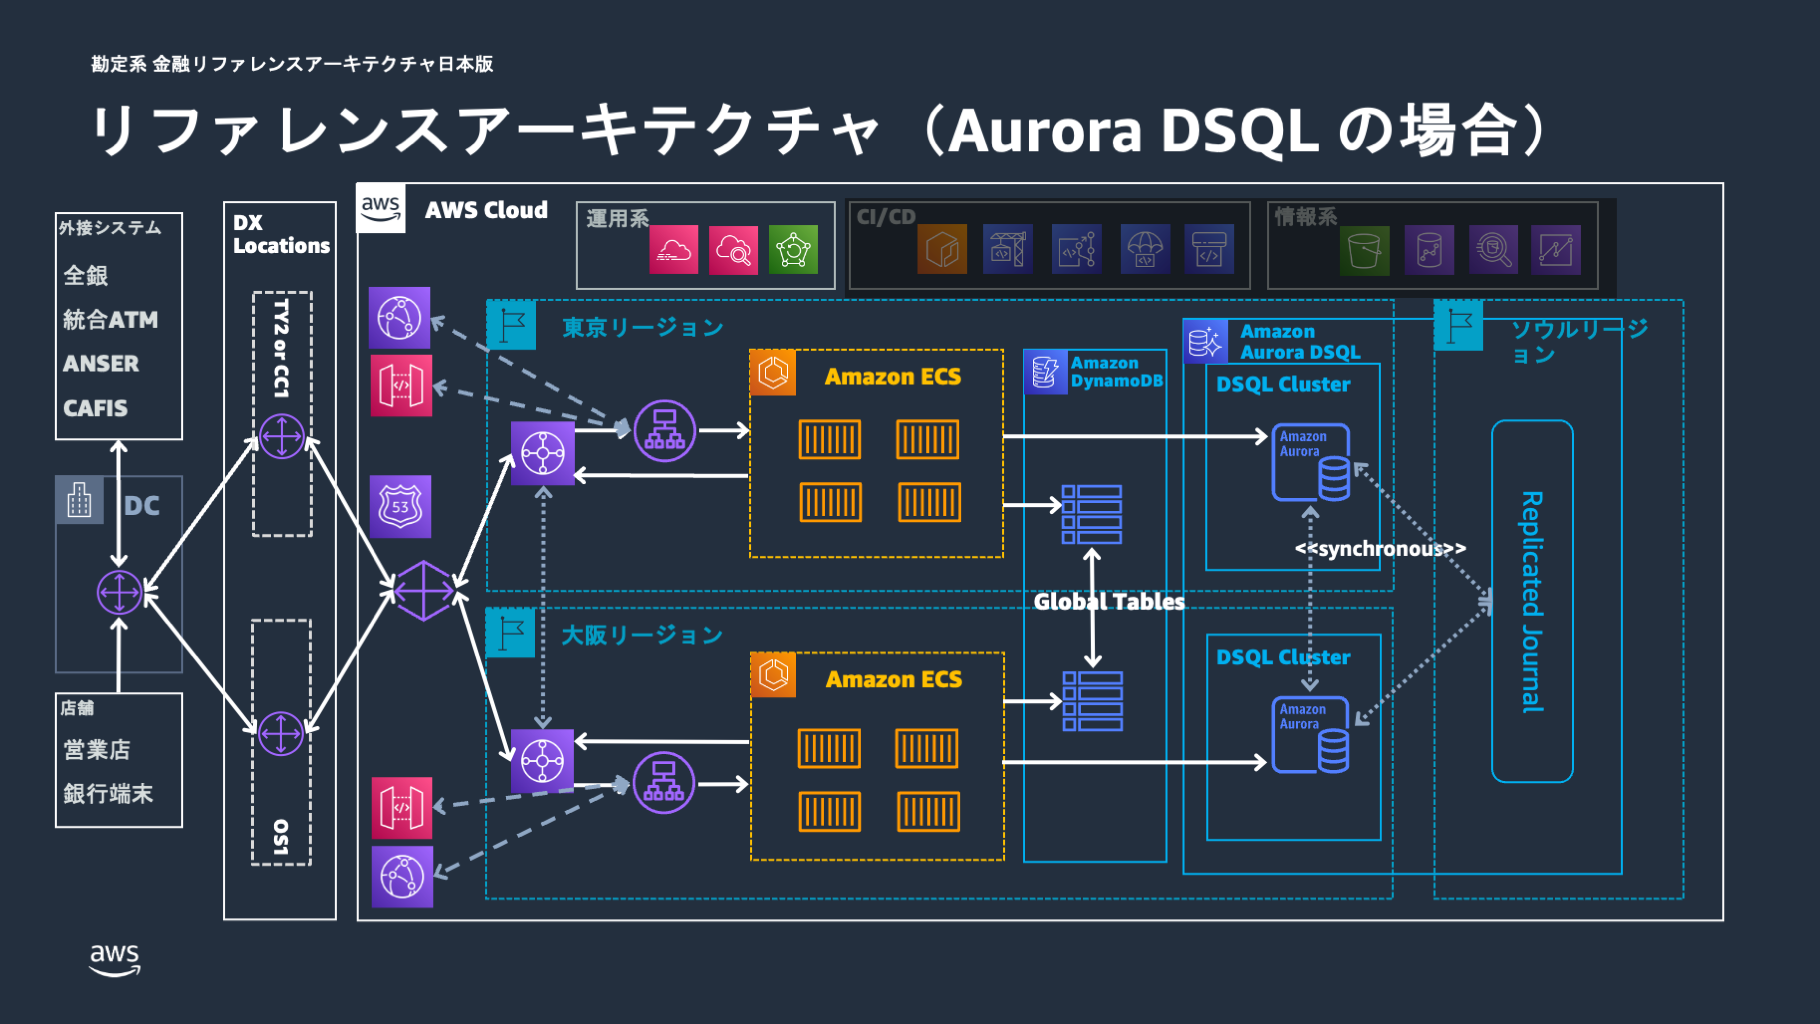Screen dimensions: 1820x1024
Task: Click the 外接システム heading
Action: 110,228
